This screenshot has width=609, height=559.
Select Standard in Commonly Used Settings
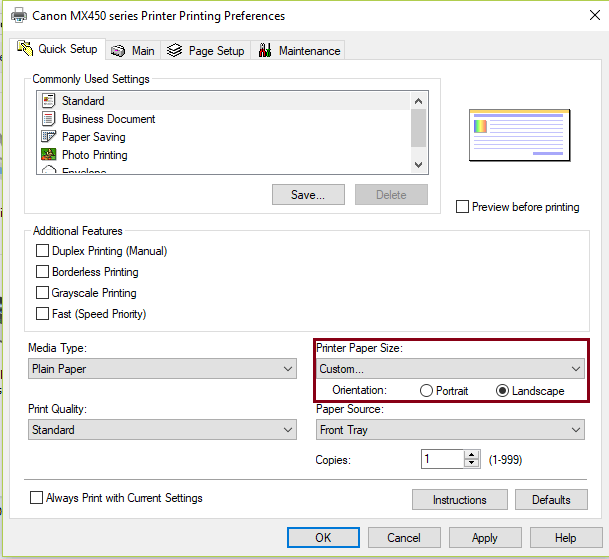click(224, 101)
